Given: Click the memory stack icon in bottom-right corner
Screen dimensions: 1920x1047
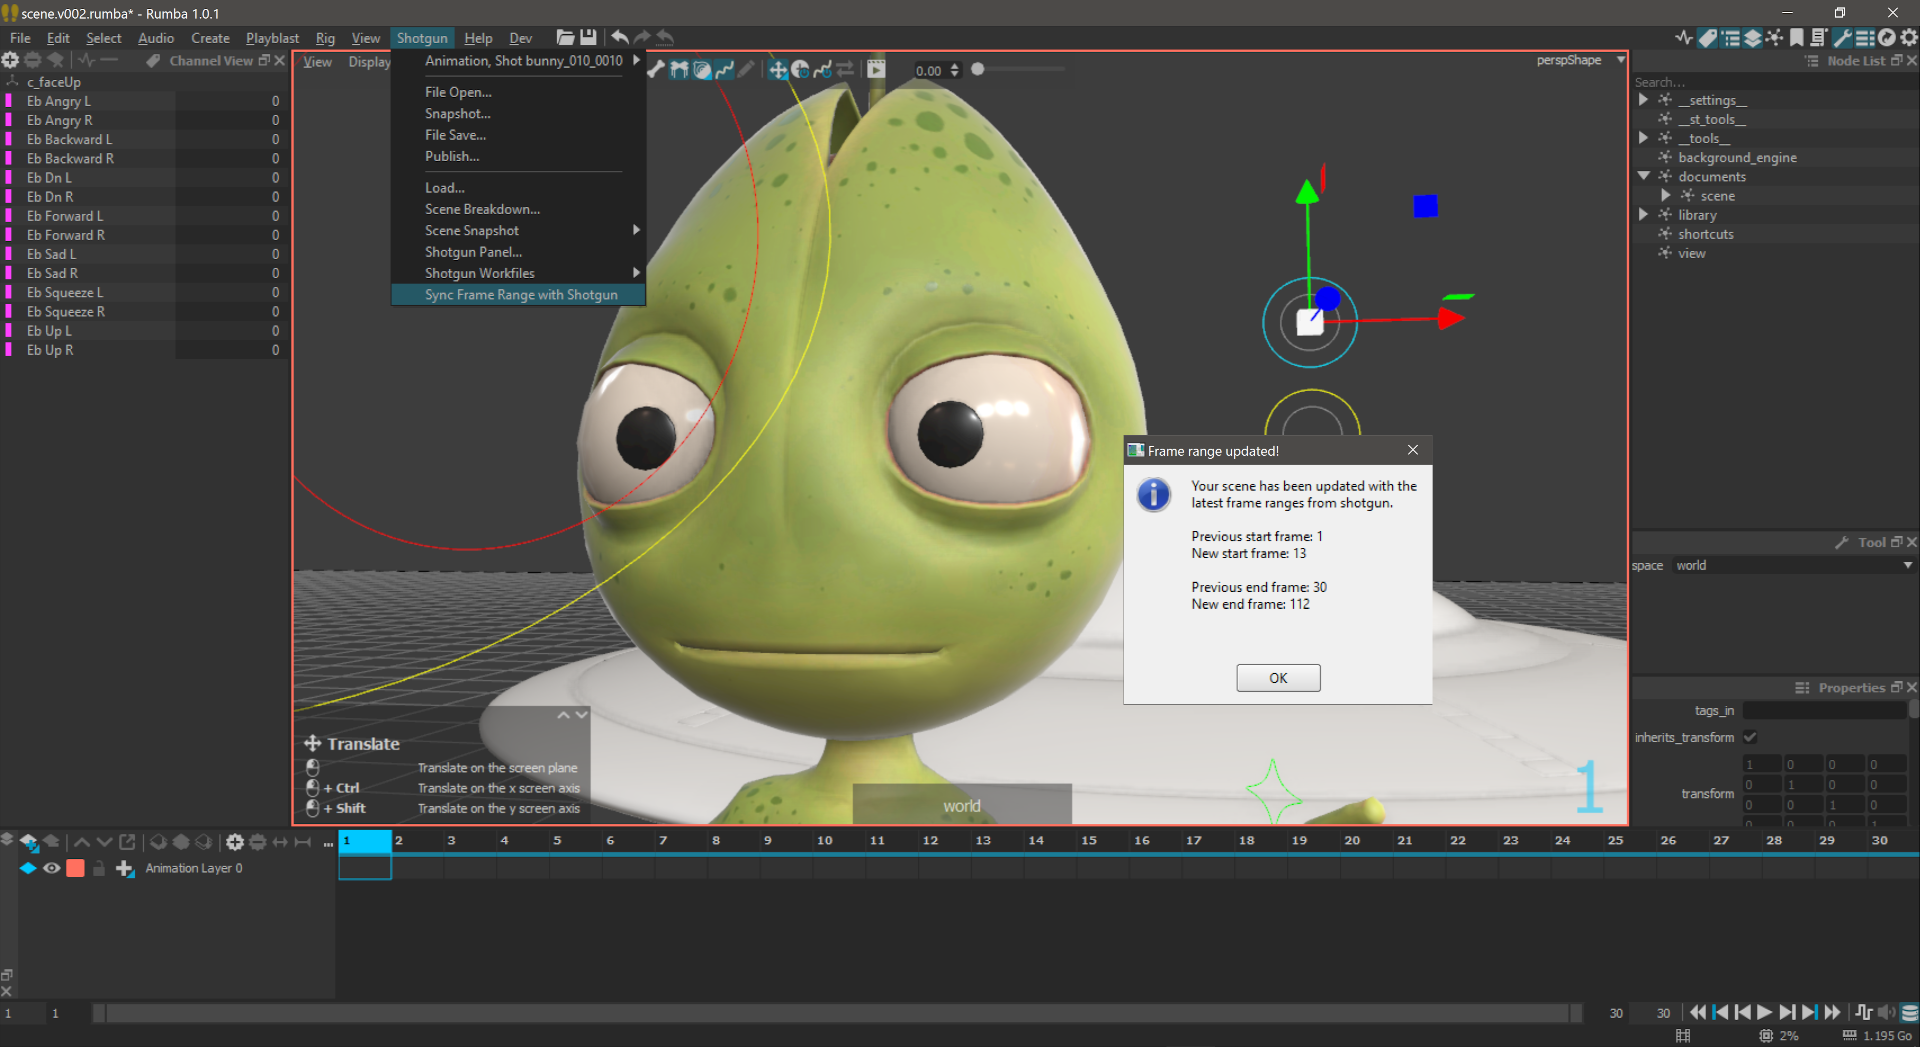Looking at the screenshot, I should pyautogui.click(x=1909, y=1013).
